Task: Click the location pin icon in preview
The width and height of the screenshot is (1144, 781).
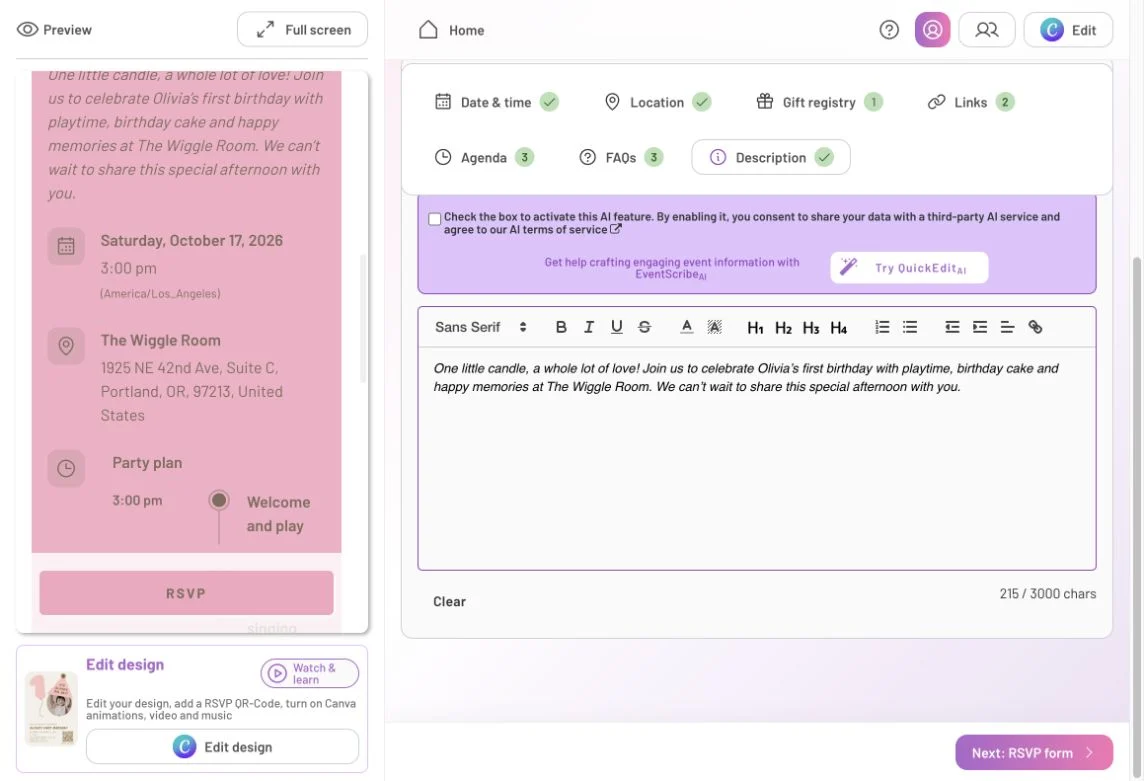Action: tap(66, 346)
